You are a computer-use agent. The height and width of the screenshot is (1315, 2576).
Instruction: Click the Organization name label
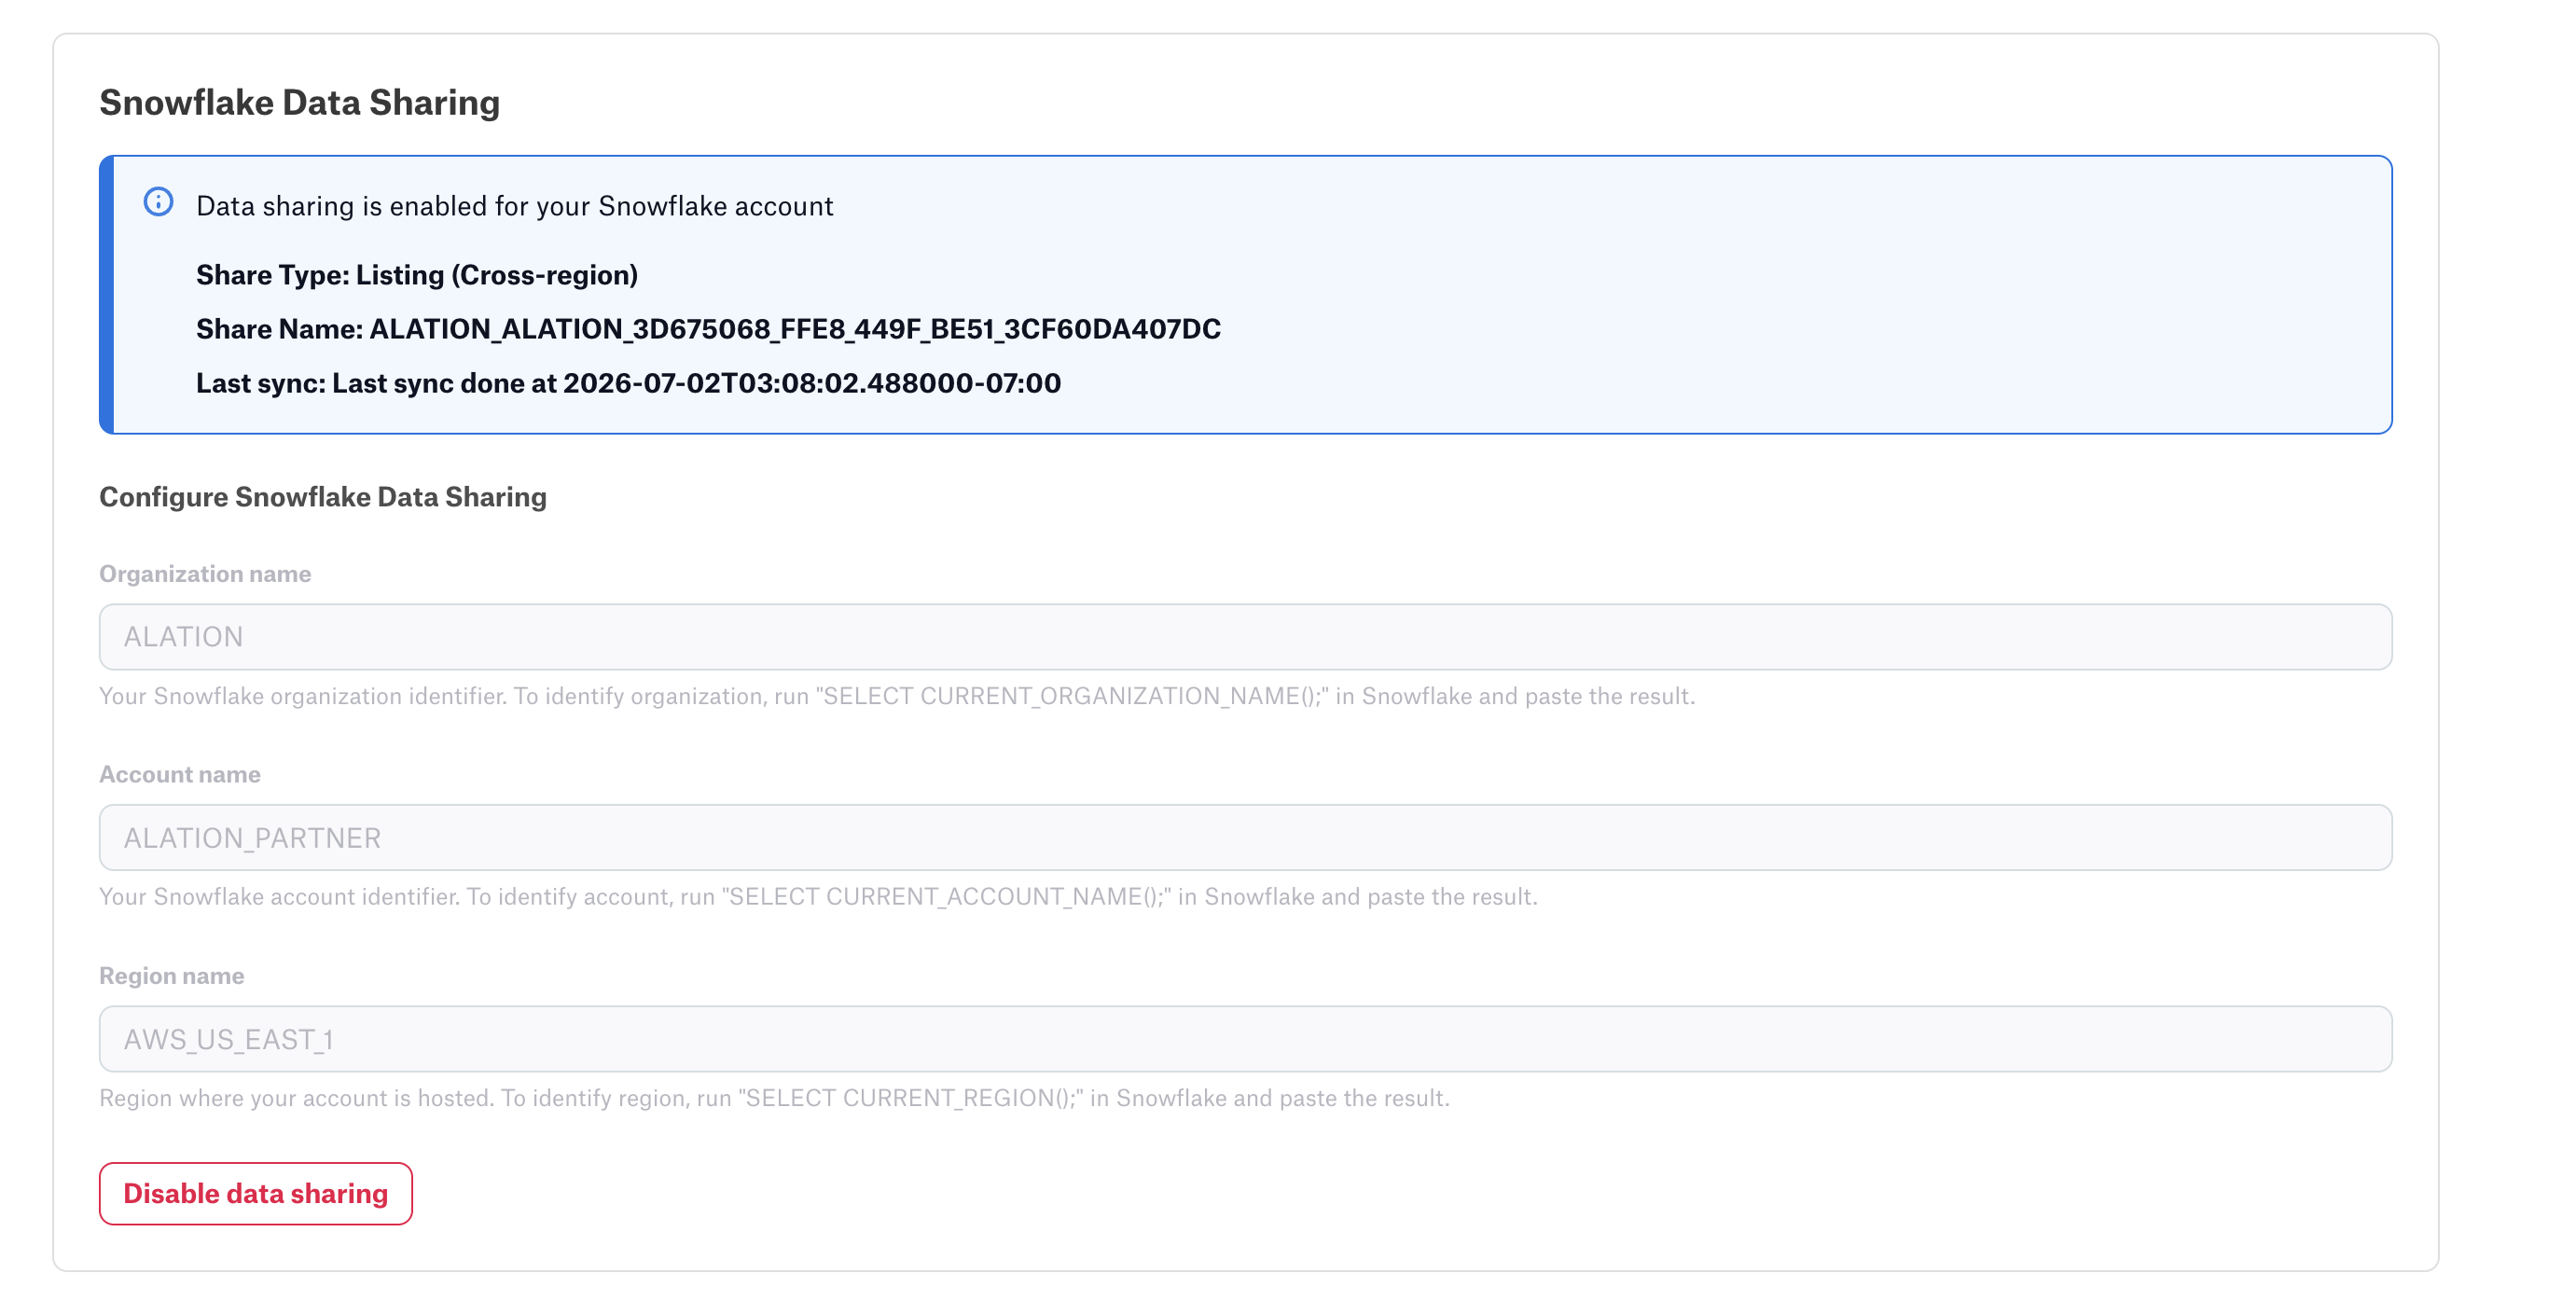[205, 574]
